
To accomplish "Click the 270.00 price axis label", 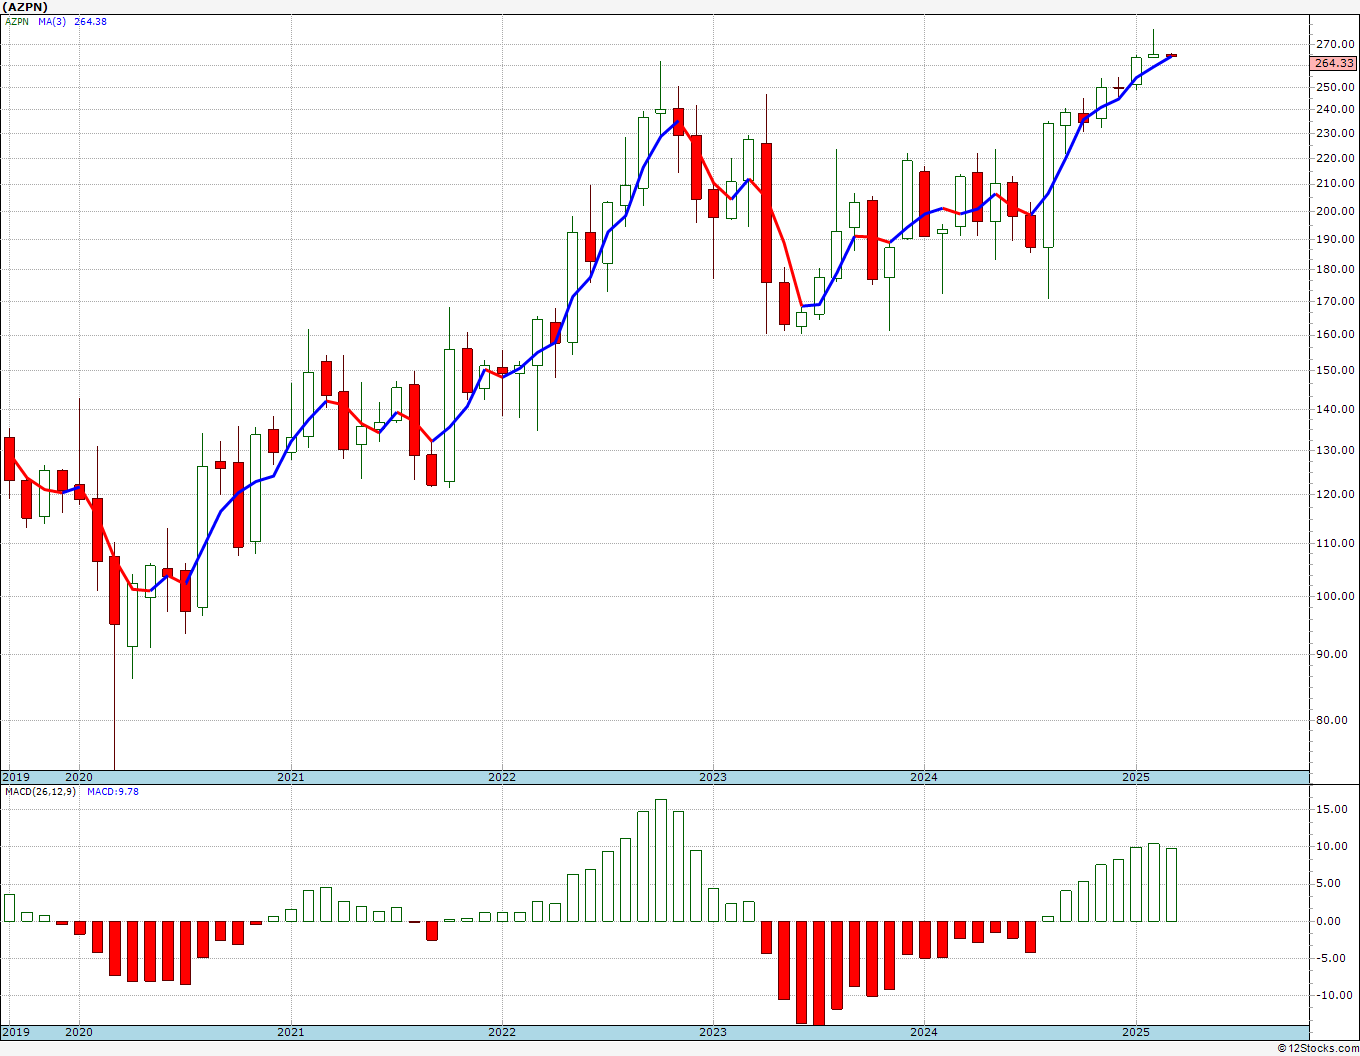I will tap(1335, 45).
